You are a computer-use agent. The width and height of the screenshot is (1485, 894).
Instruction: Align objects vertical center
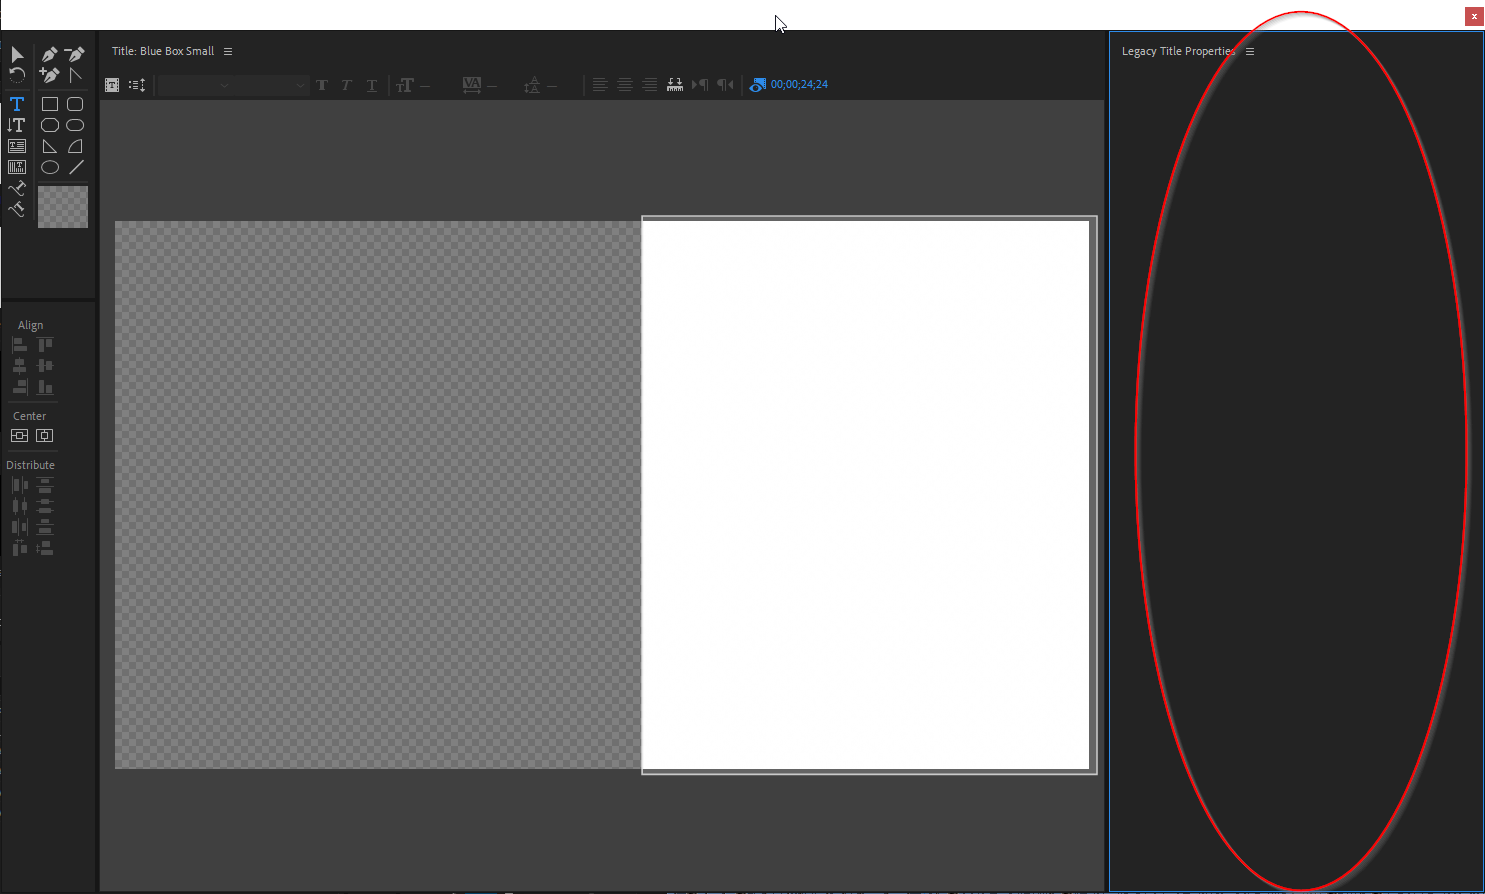(45, 366)
